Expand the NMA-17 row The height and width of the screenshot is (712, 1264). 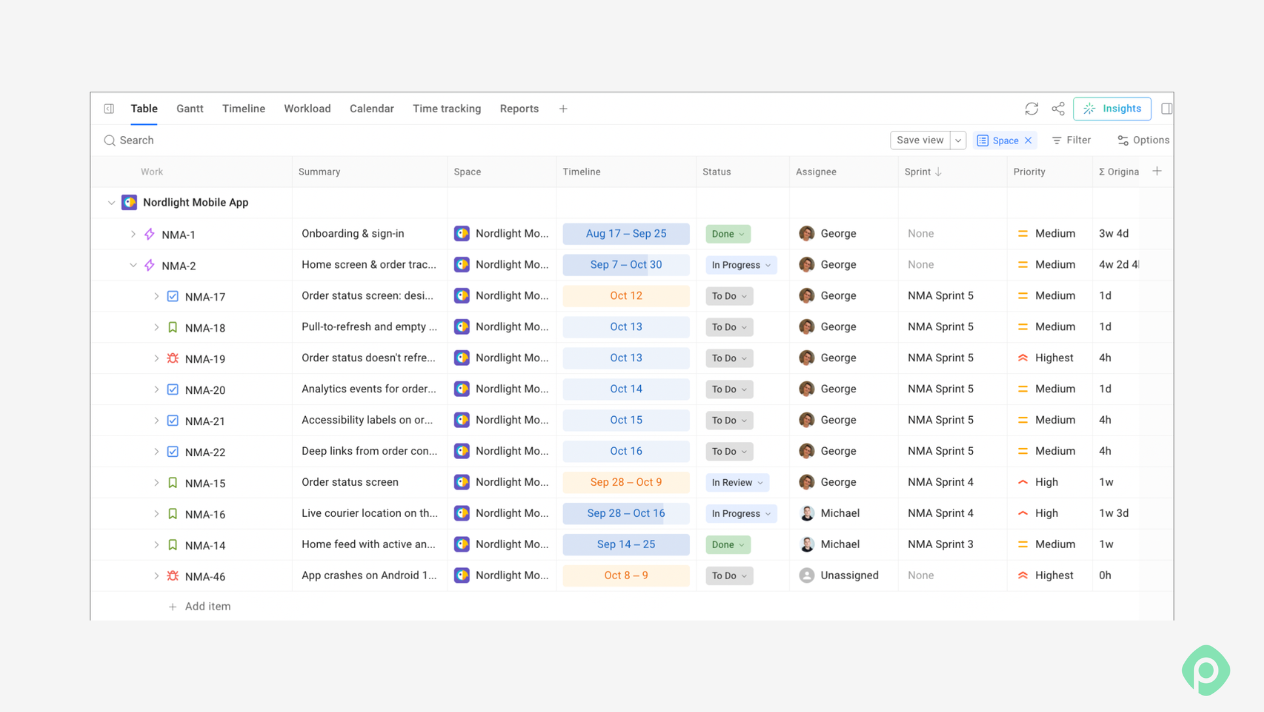(156, 296)
